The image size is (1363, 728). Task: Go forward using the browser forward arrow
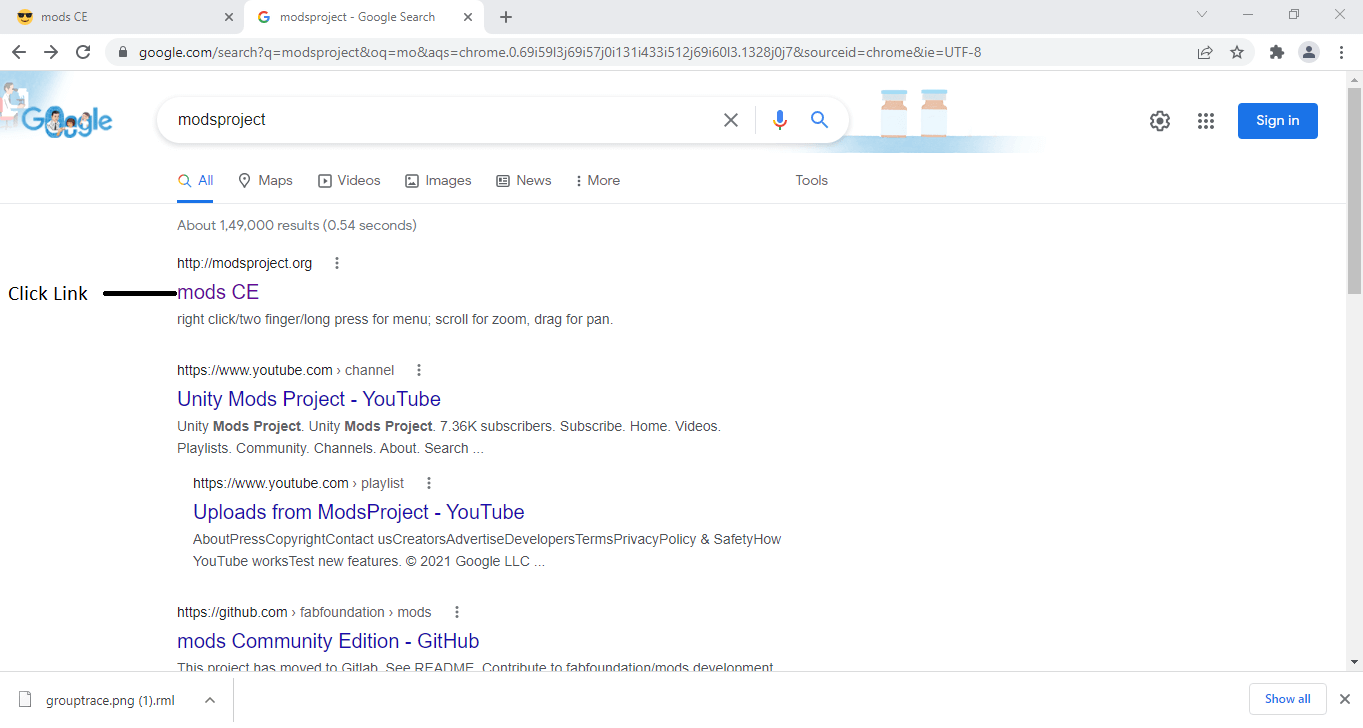(x=51, y=52)
